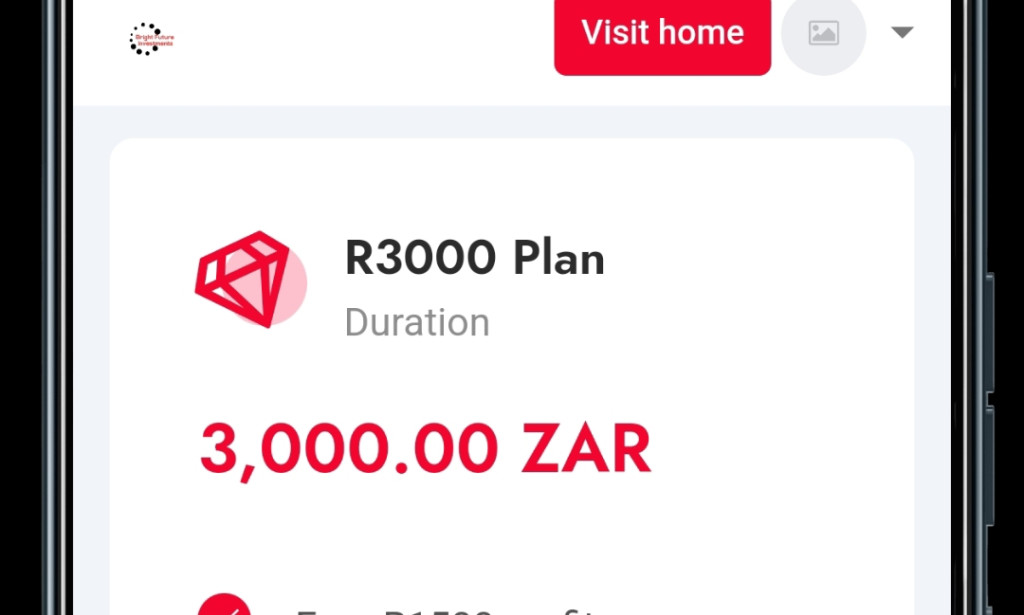Click the Visit home button
Viewport: 1024px width, 615px height.
[661, 33]
